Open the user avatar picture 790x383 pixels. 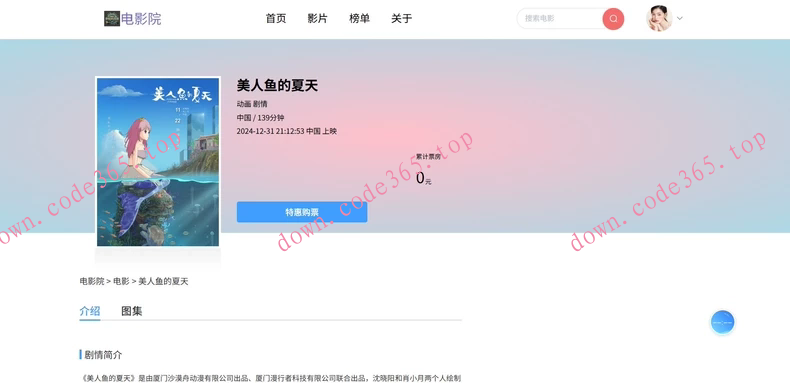coord(659,19)
